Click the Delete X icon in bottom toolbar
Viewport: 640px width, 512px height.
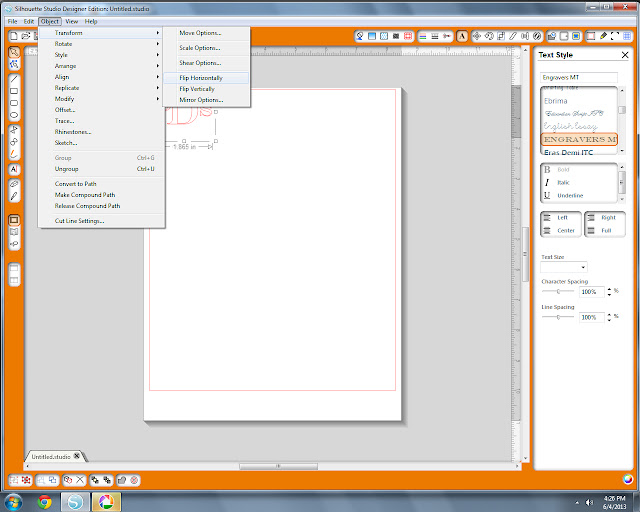click(x=80, y=480)
